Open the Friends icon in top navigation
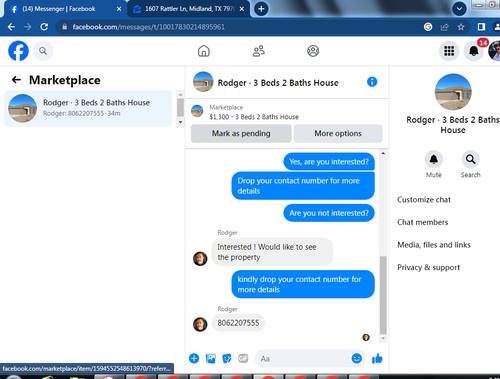Image resolution: width=500 pixels, height=379 pixels. tap(259, 51)
